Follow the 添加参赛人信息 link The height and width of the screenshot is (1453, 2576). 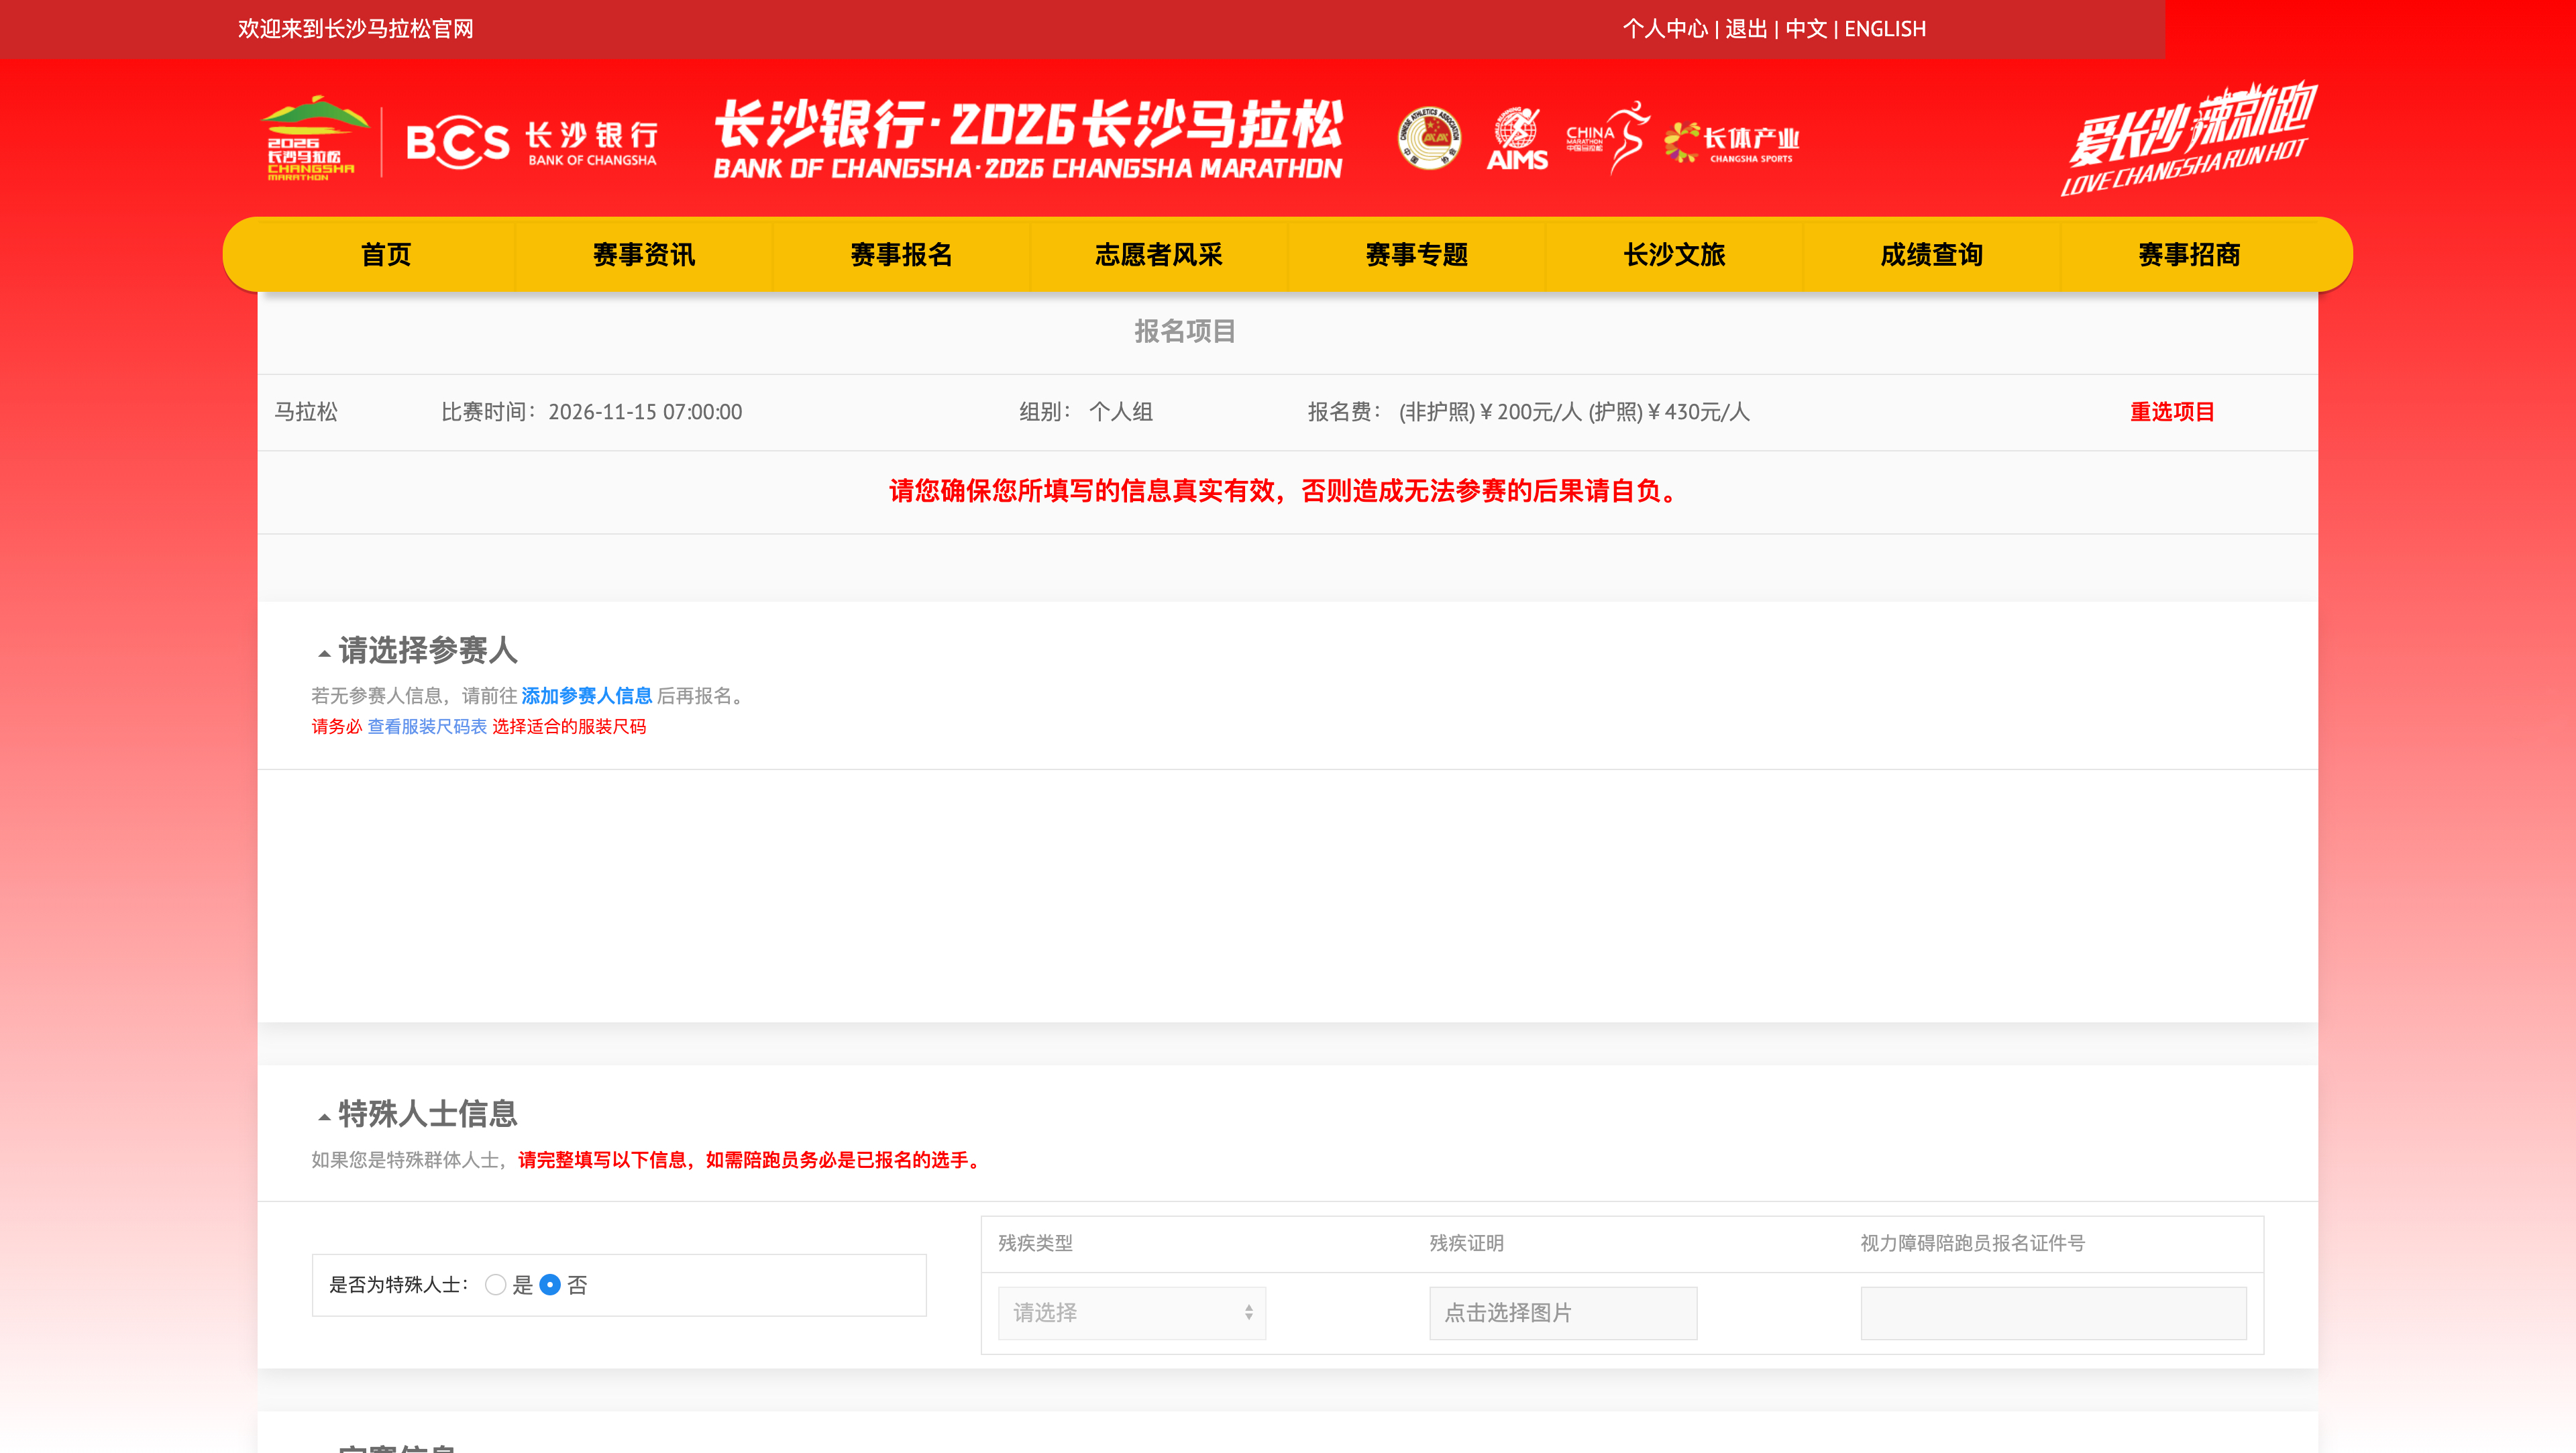(x=587, y=696)
